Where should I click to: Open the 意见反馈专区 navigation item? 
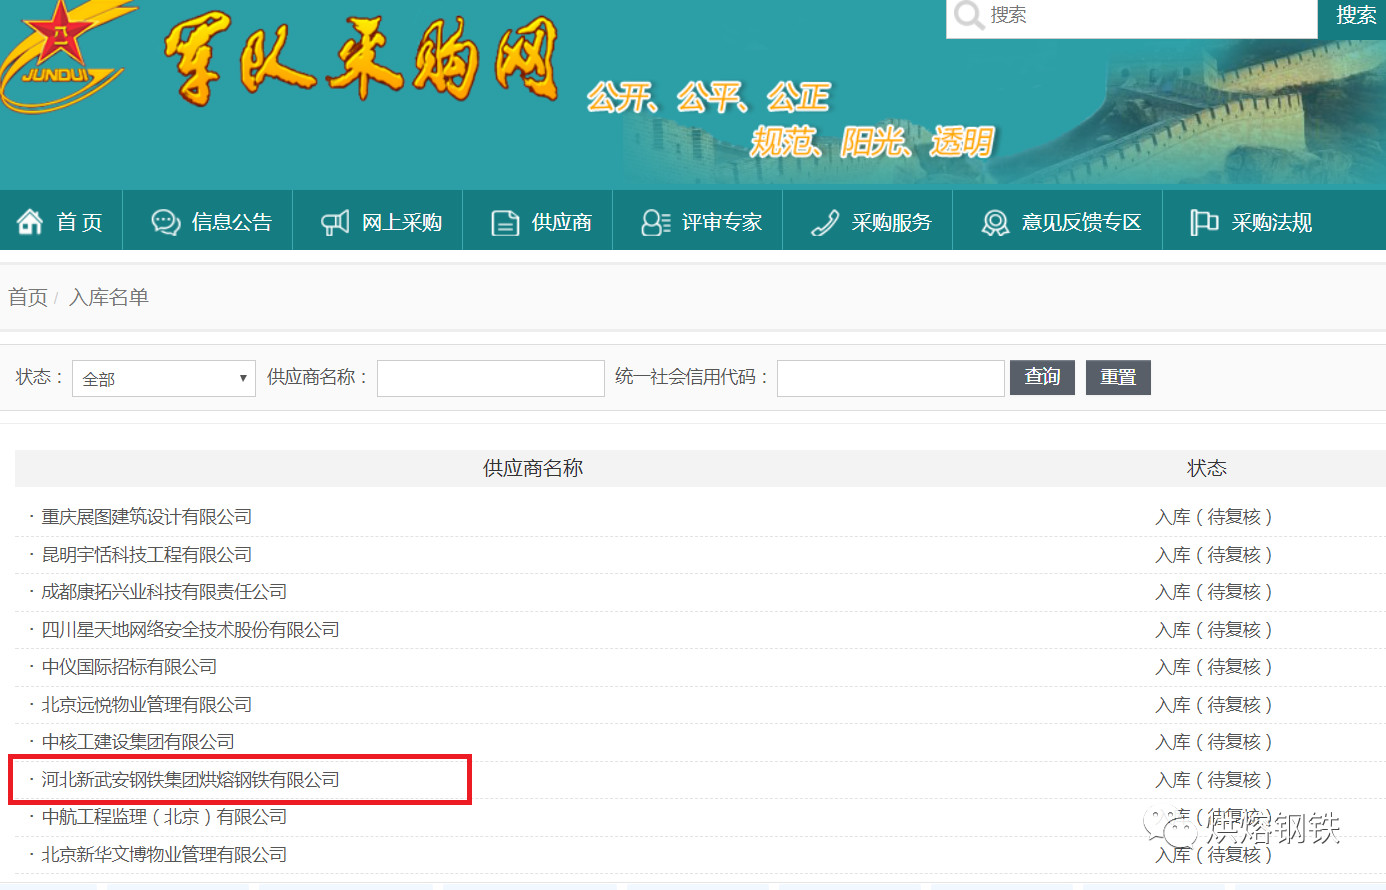tap(1058, 220)
